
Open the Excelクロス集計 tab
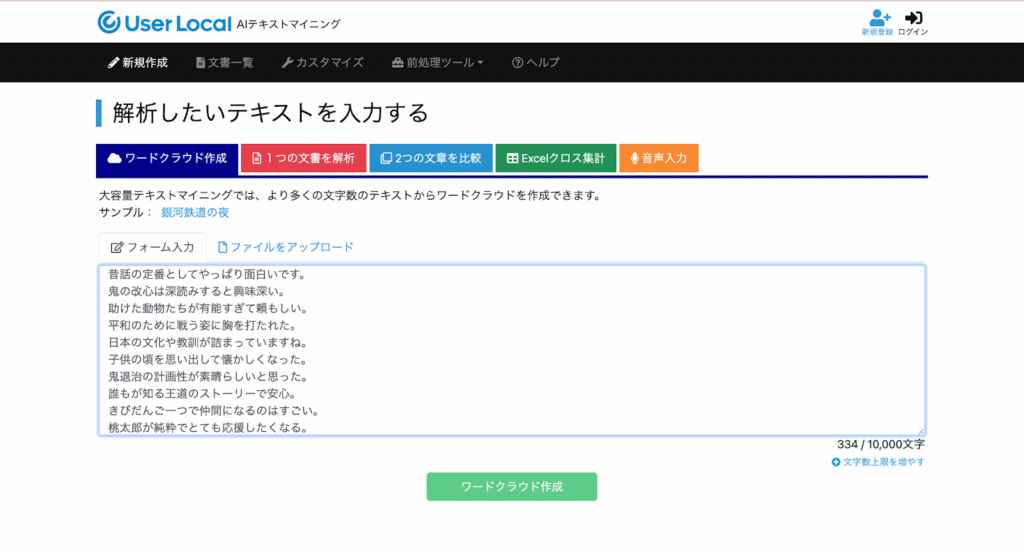[x=555, y=158]
